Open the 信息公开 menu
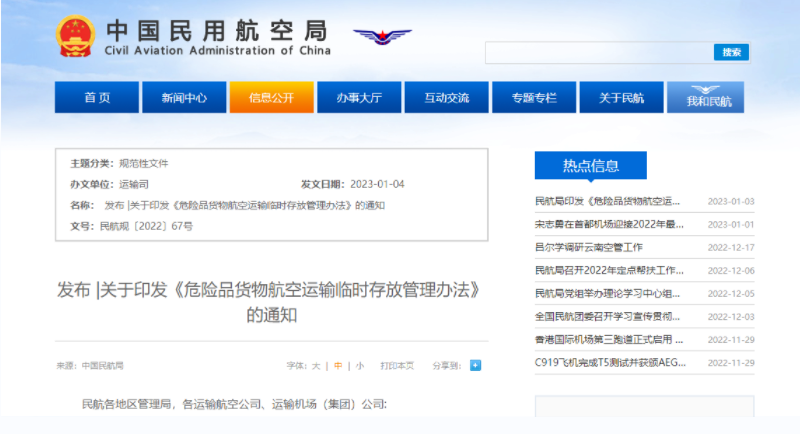Image resolution: width=800 pixels, height=434 pixels. click(x=271, y=97)
